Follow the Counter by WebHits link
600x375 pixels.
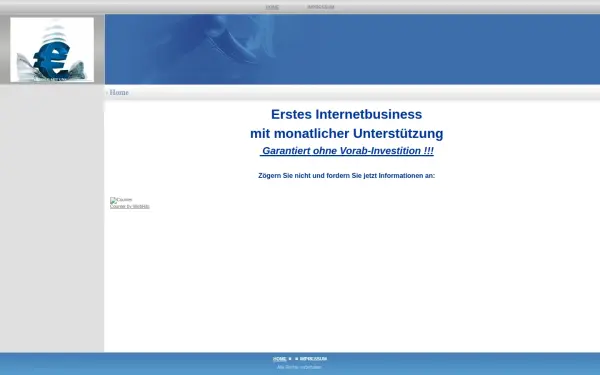130,206
